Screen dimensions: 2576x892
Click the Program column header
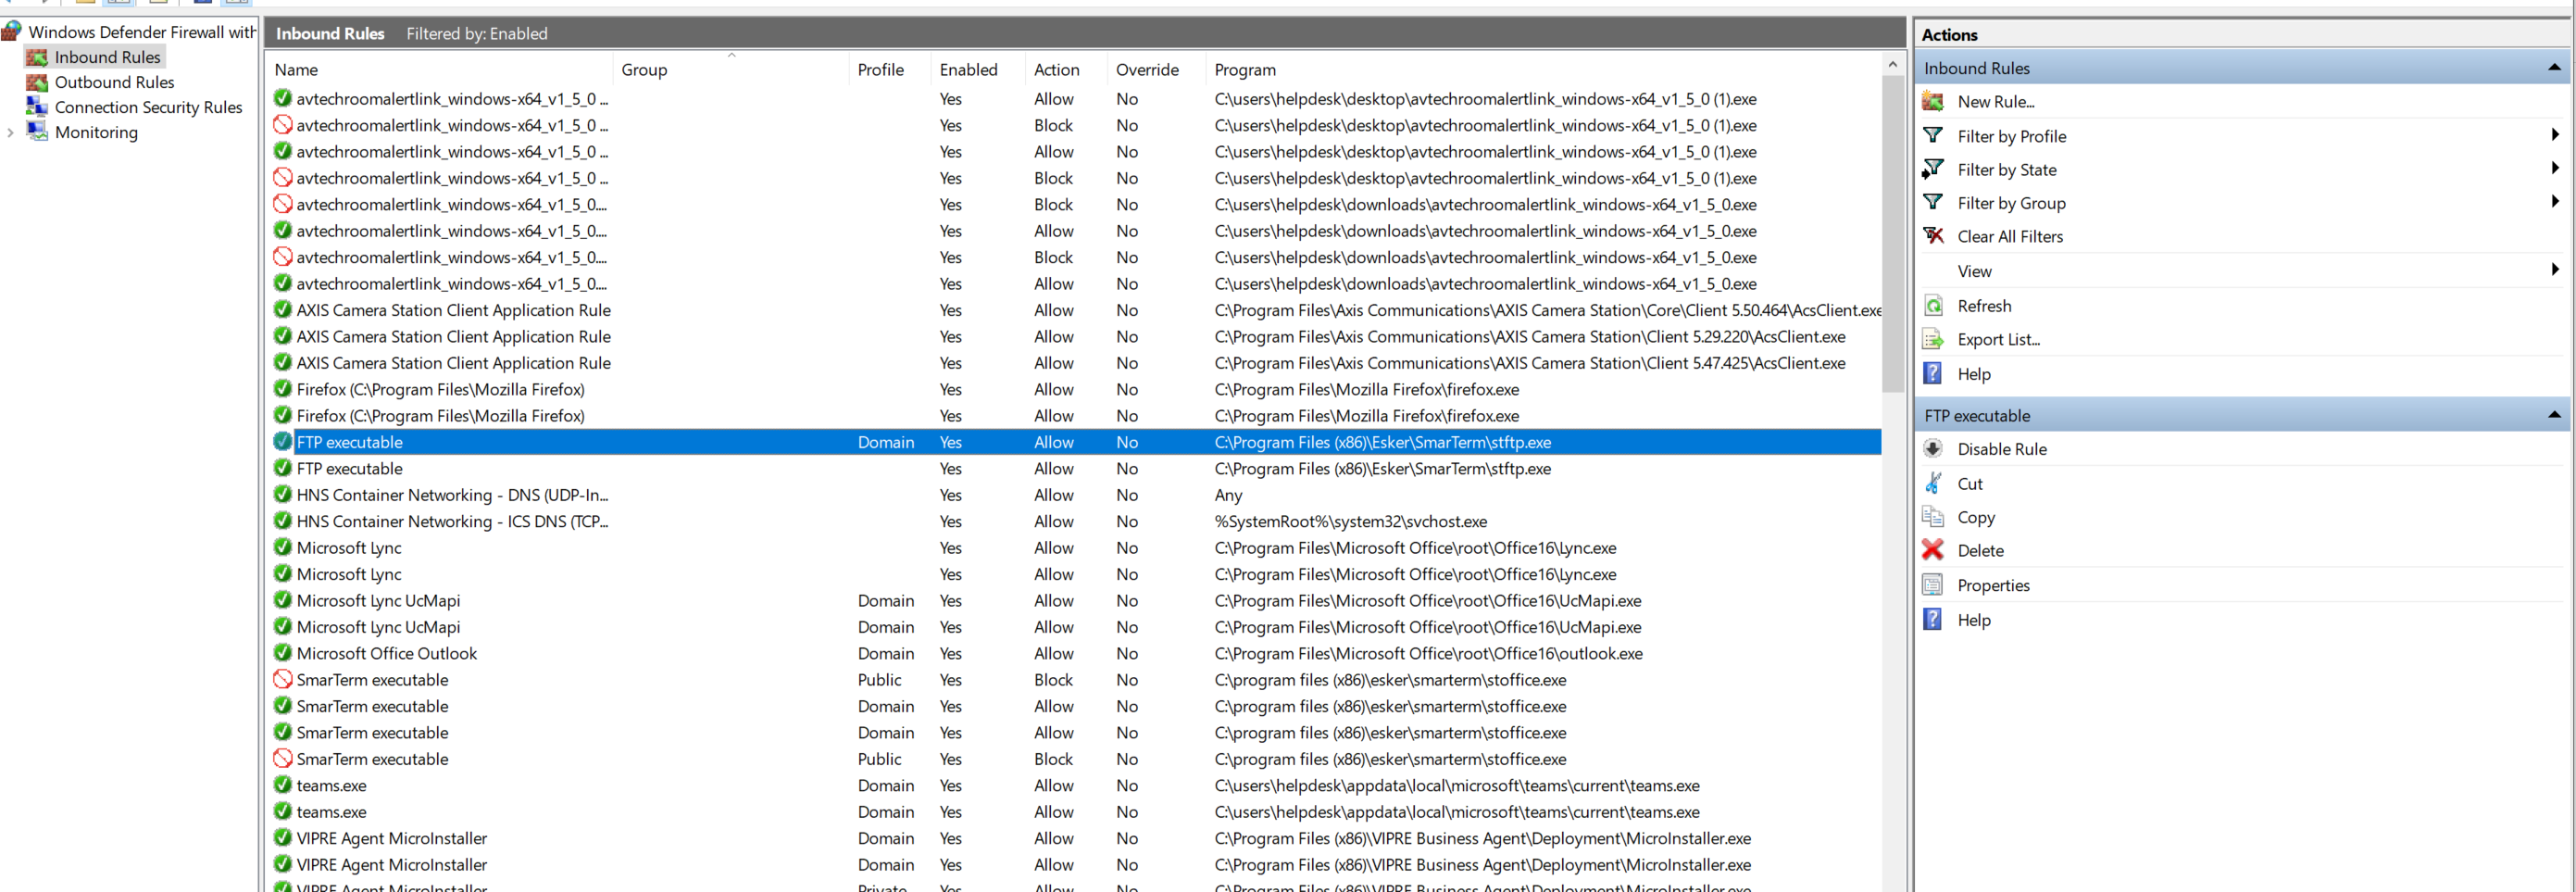click(x=1244, y=70)
